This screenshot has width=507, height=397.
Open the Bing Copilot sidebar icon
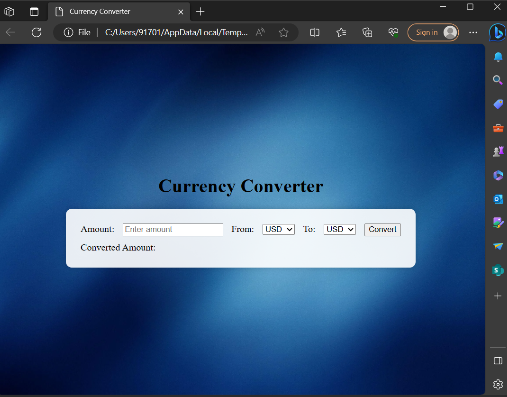point(497,33)
